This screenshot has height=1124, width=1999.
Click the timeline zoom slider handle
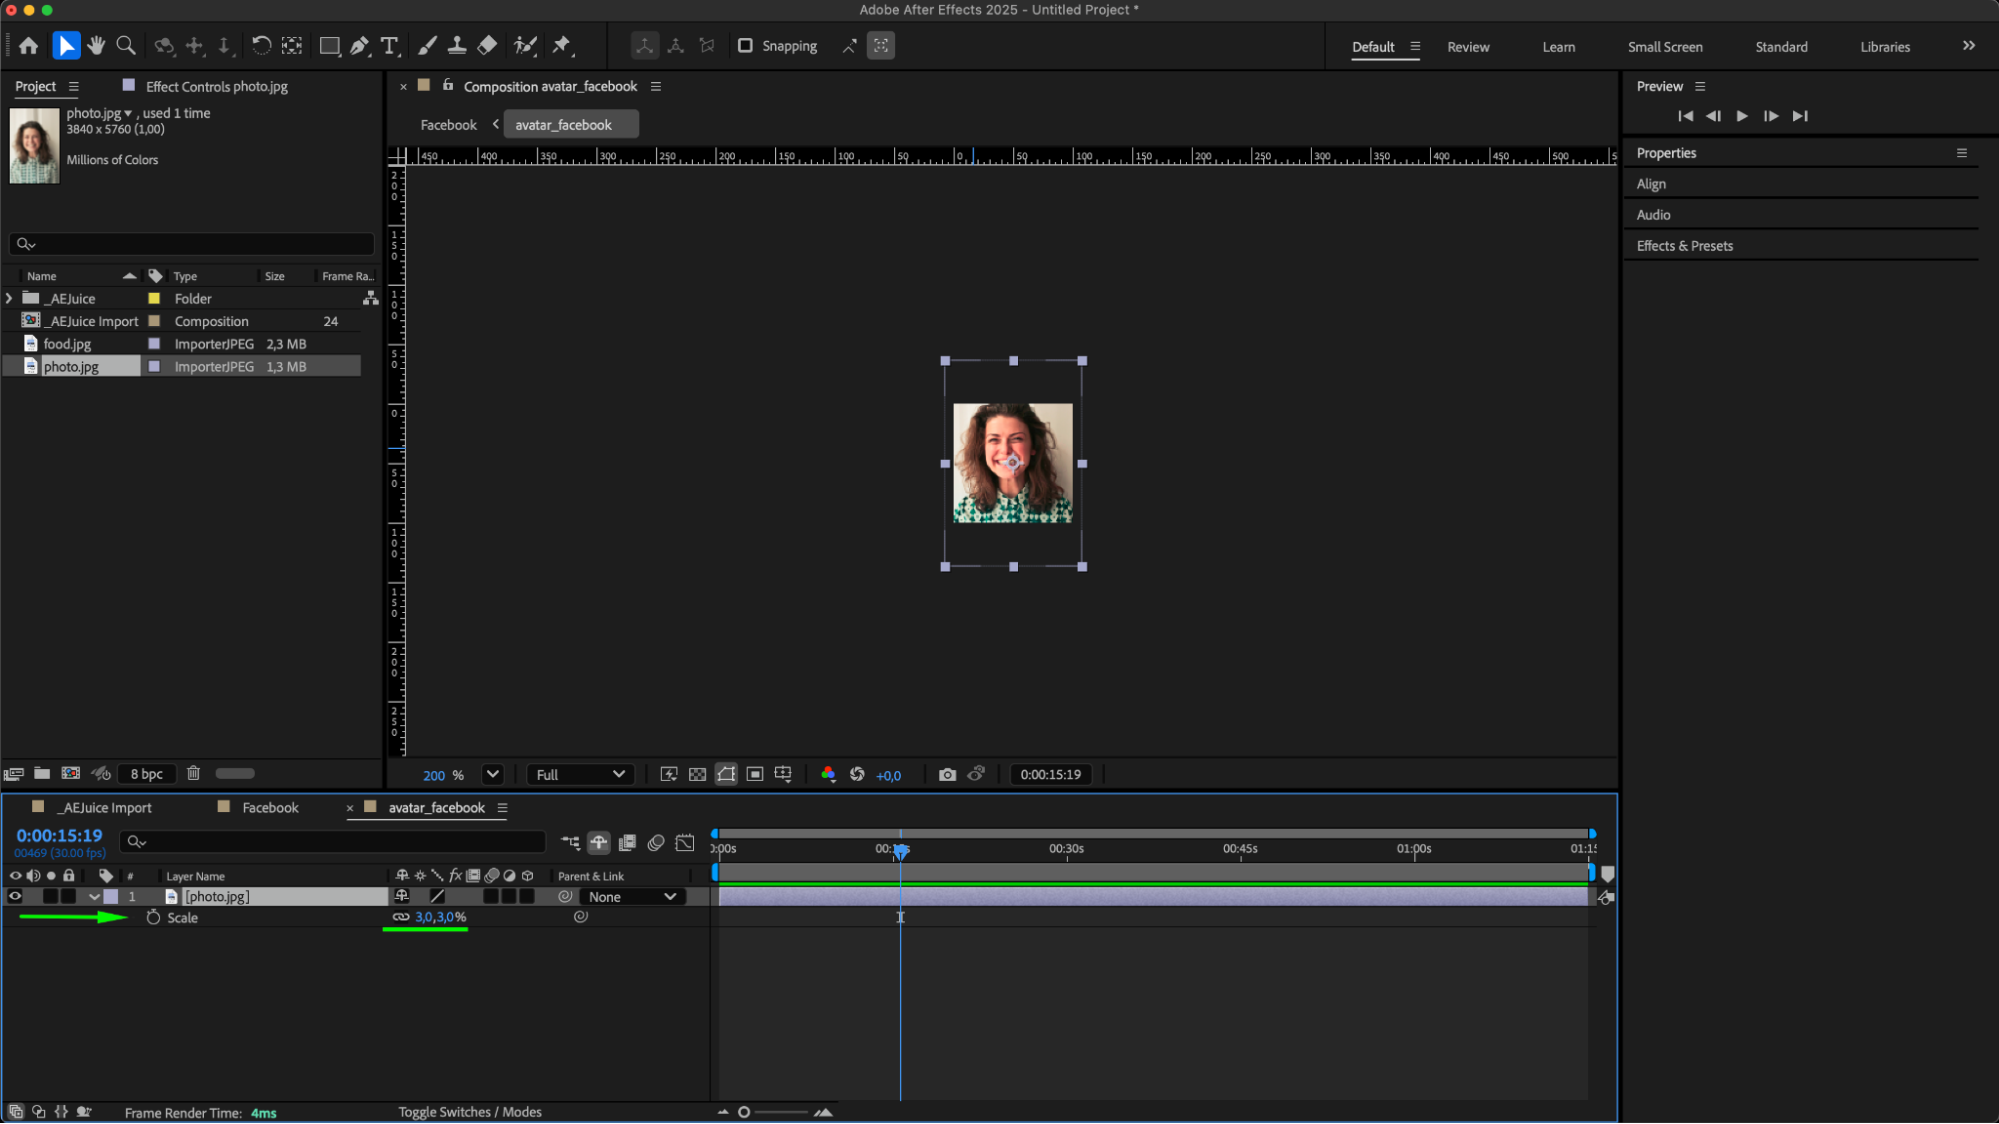pos(744,1112)
